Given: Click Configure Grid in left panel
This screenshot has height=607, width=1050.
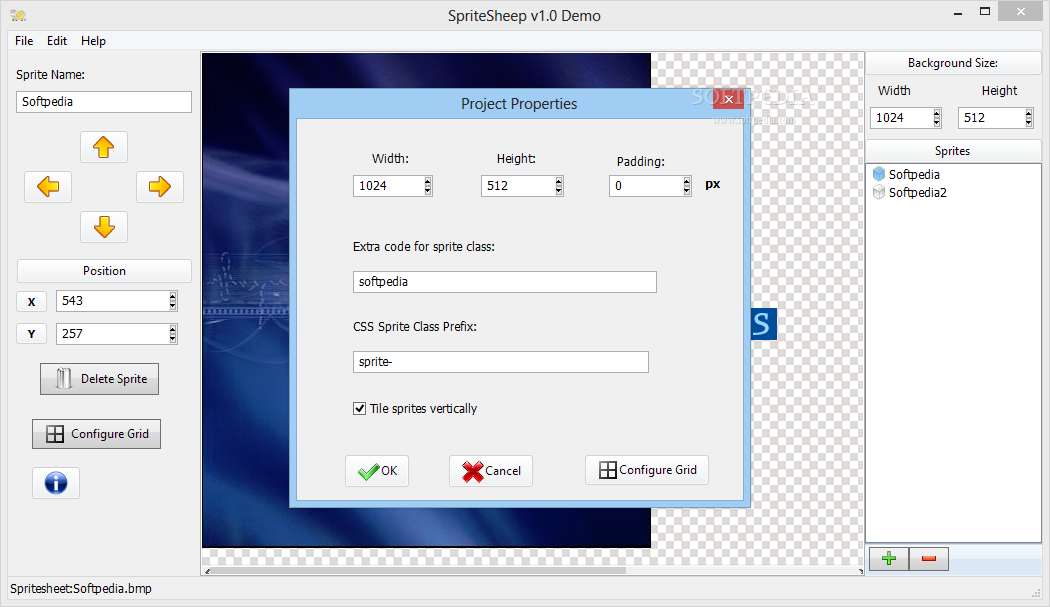Looking at the screenshot, I should tap(96, 433).
